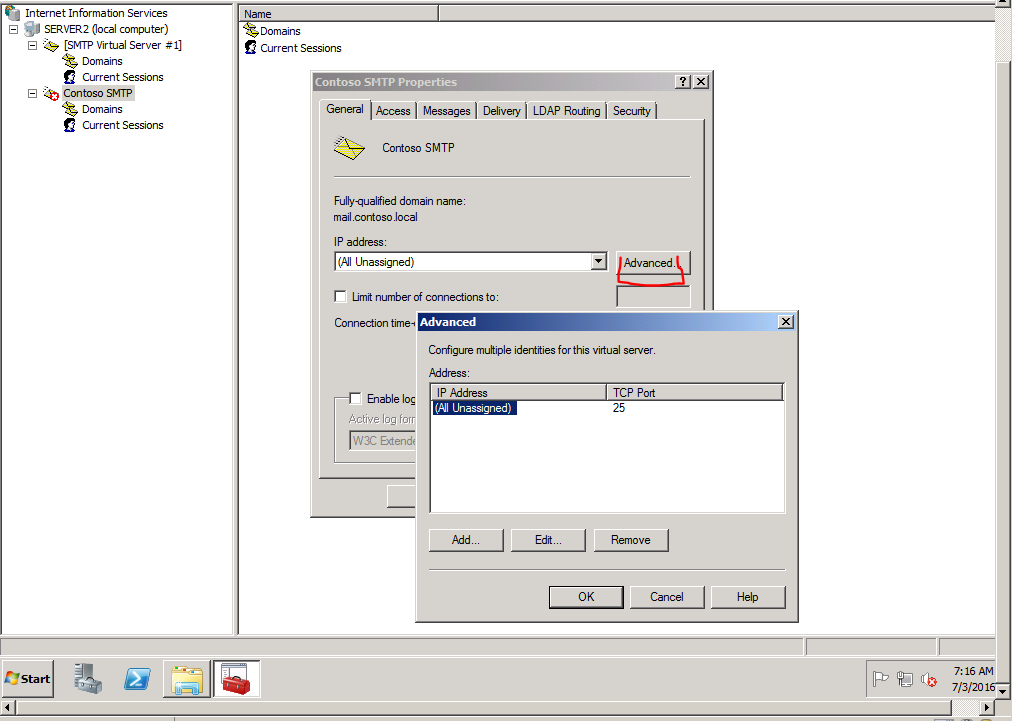Close the Advanced dialog

(785, 321)
